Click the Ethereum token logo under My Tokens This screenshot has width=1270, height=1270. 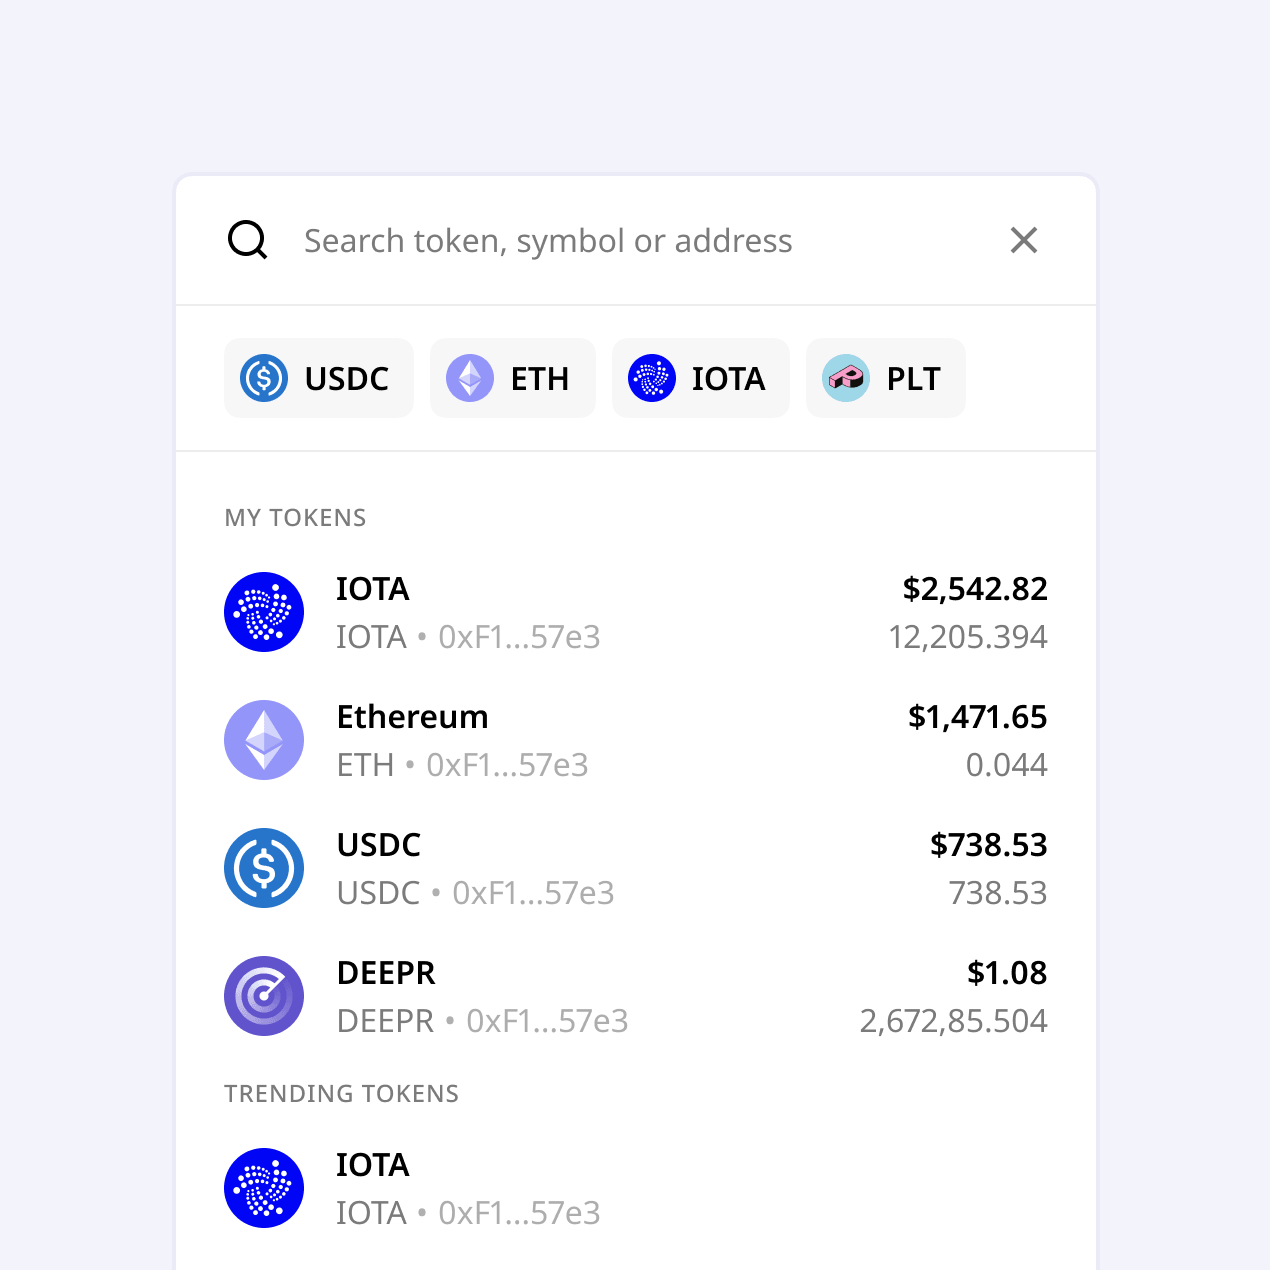264,739
